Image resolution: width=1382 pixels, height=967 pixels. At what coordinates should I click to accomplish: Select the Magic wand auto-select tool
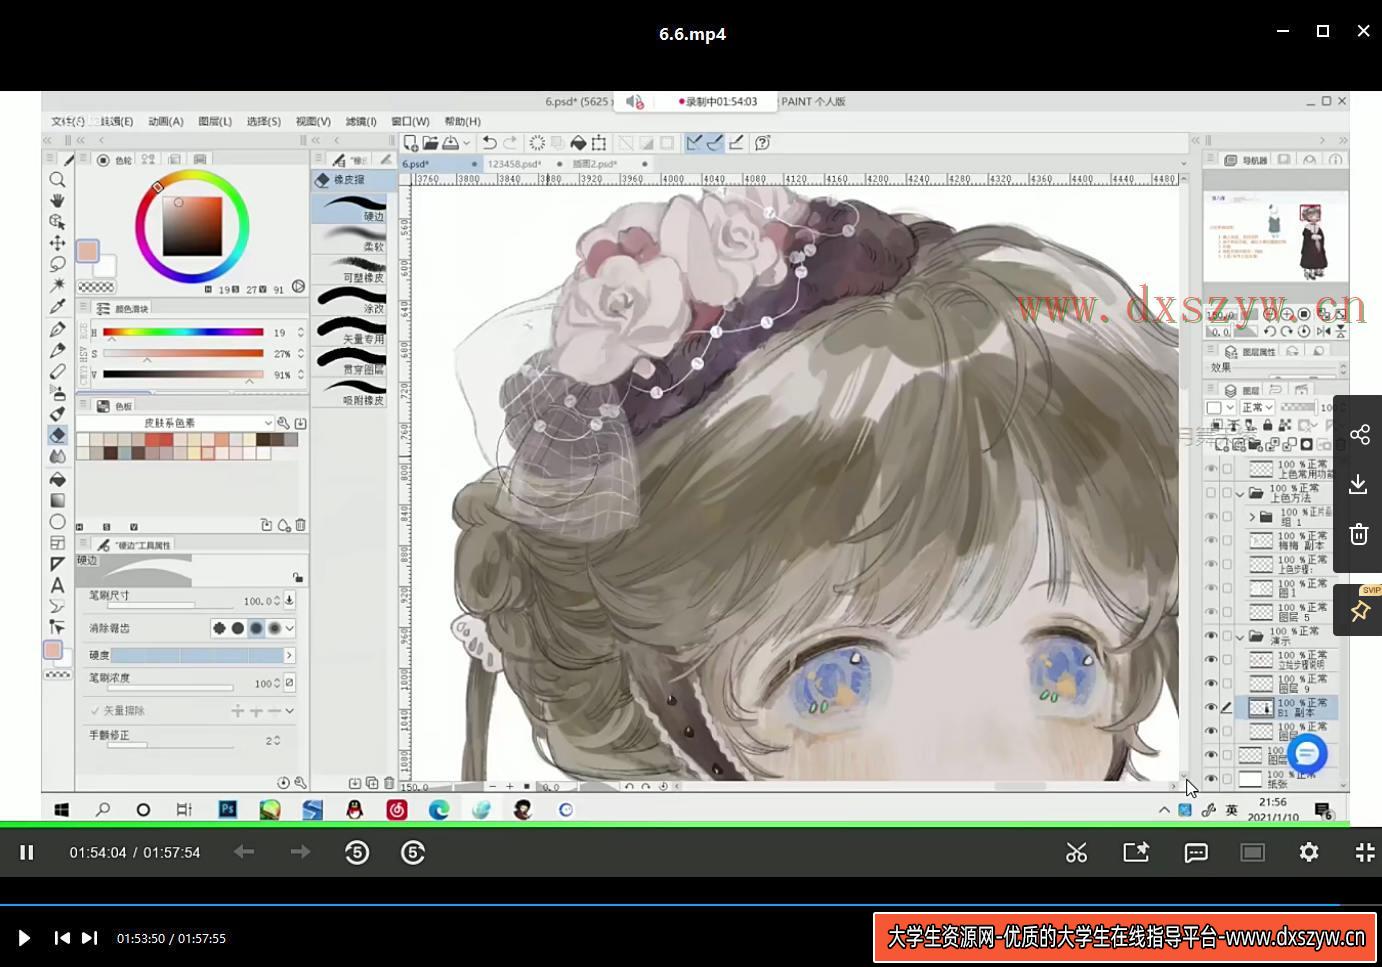[x=57, y=285]
